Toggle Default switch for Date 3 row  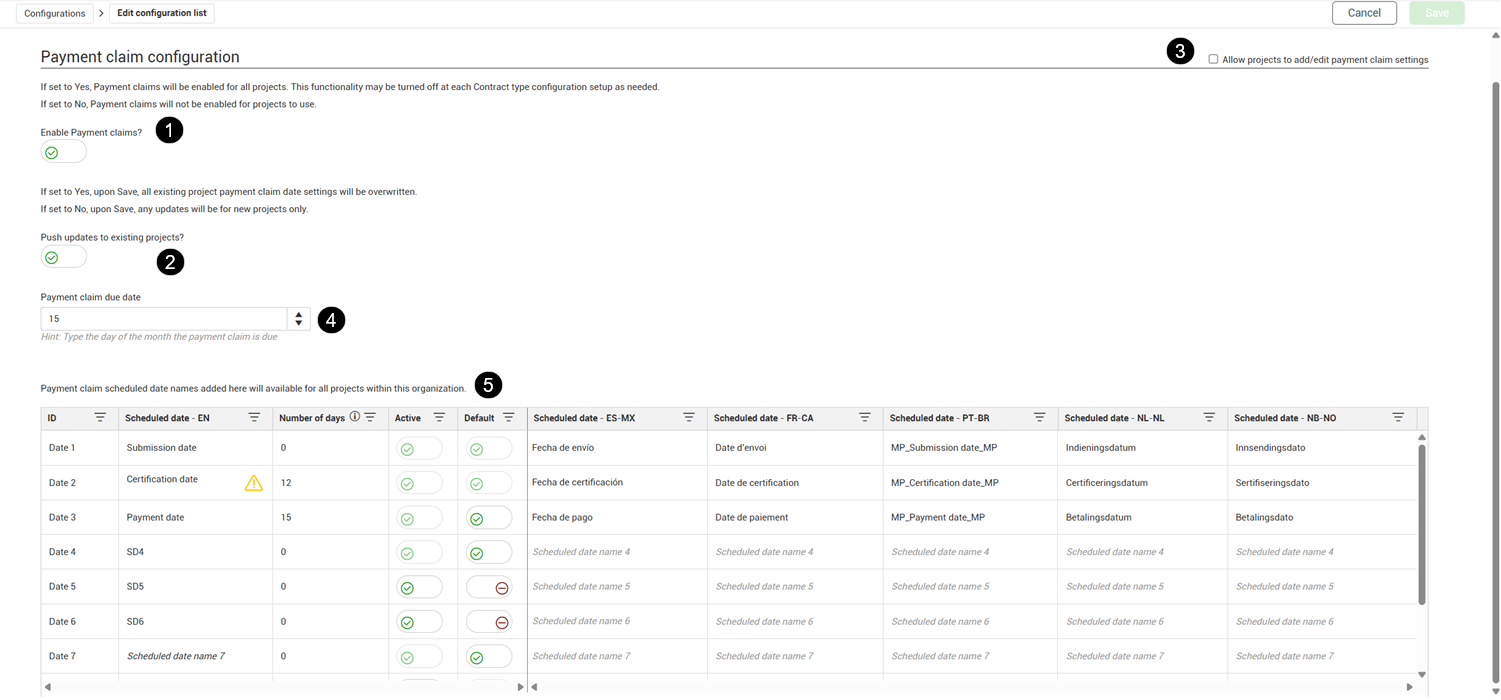coord(489,518)
